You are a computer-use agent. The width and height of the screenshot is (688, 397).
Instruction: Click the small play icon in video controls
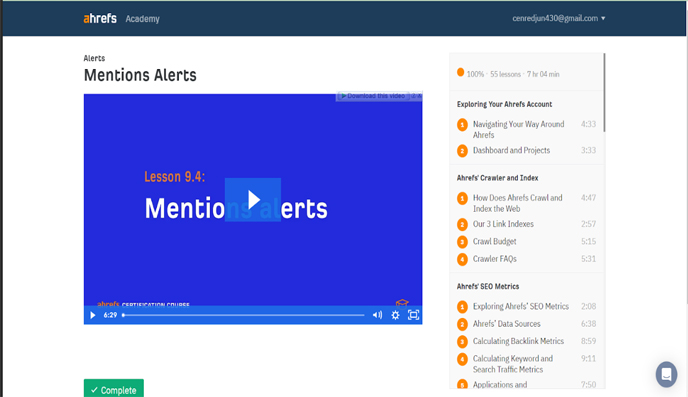[93, 315]
